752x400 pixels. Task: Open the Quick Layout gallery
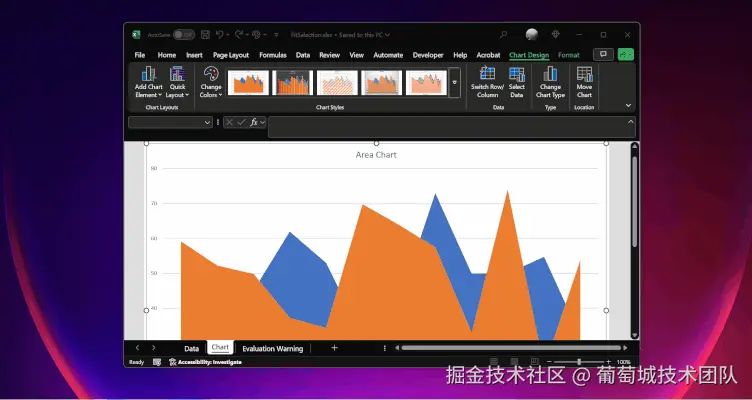tap(177, 82)
